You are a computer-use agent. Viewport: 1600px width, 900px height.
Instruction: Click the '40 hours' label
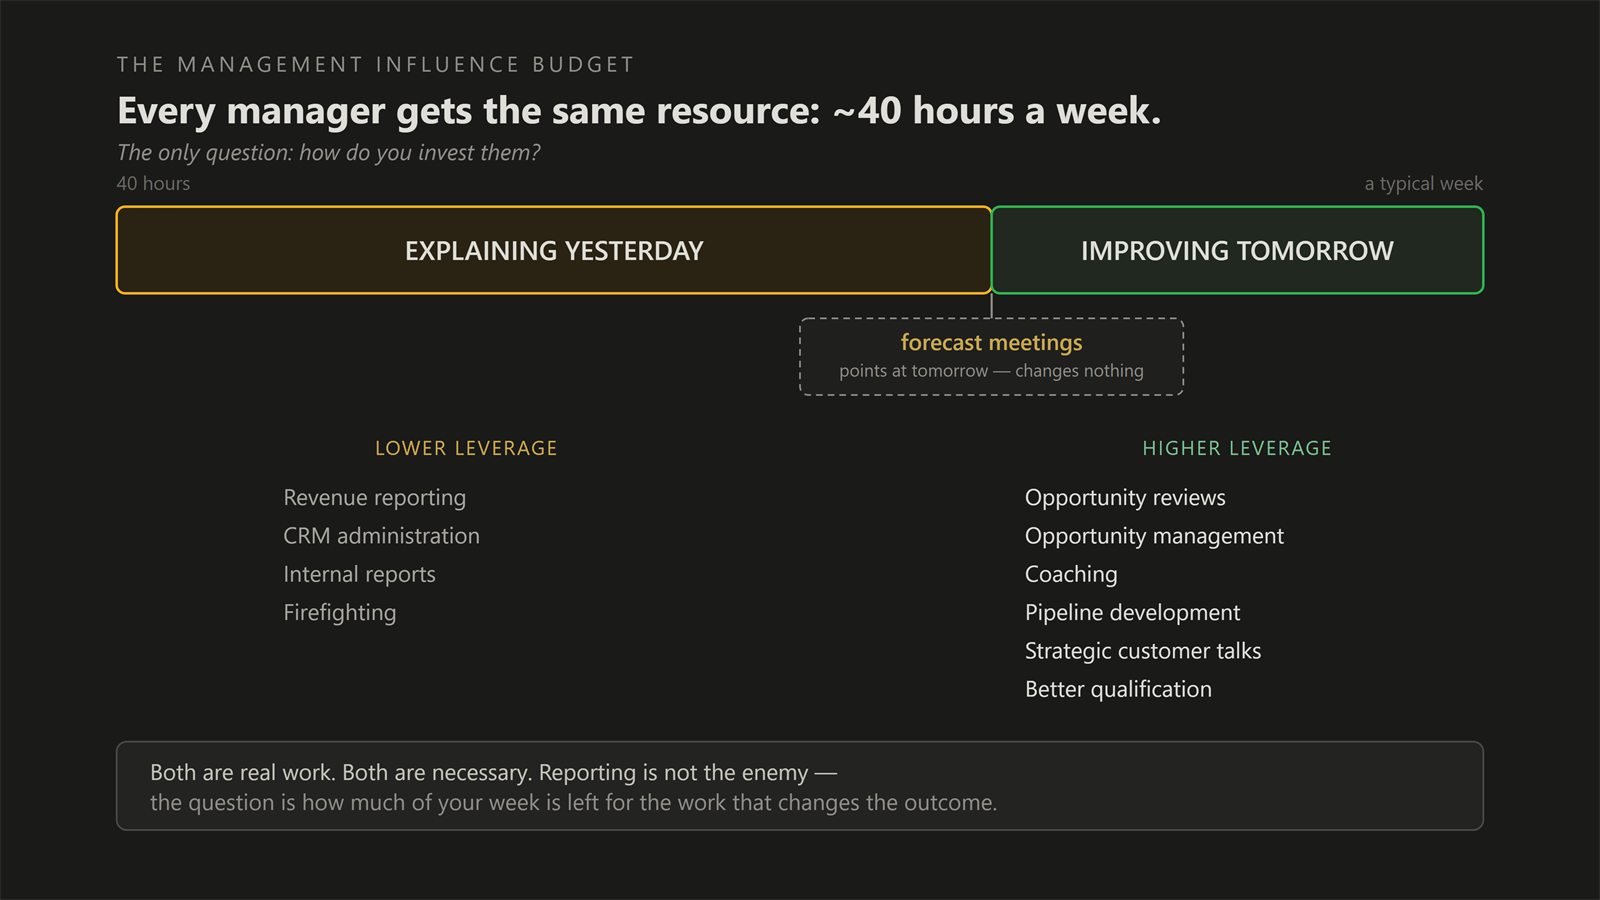click(x=153, y=184)
